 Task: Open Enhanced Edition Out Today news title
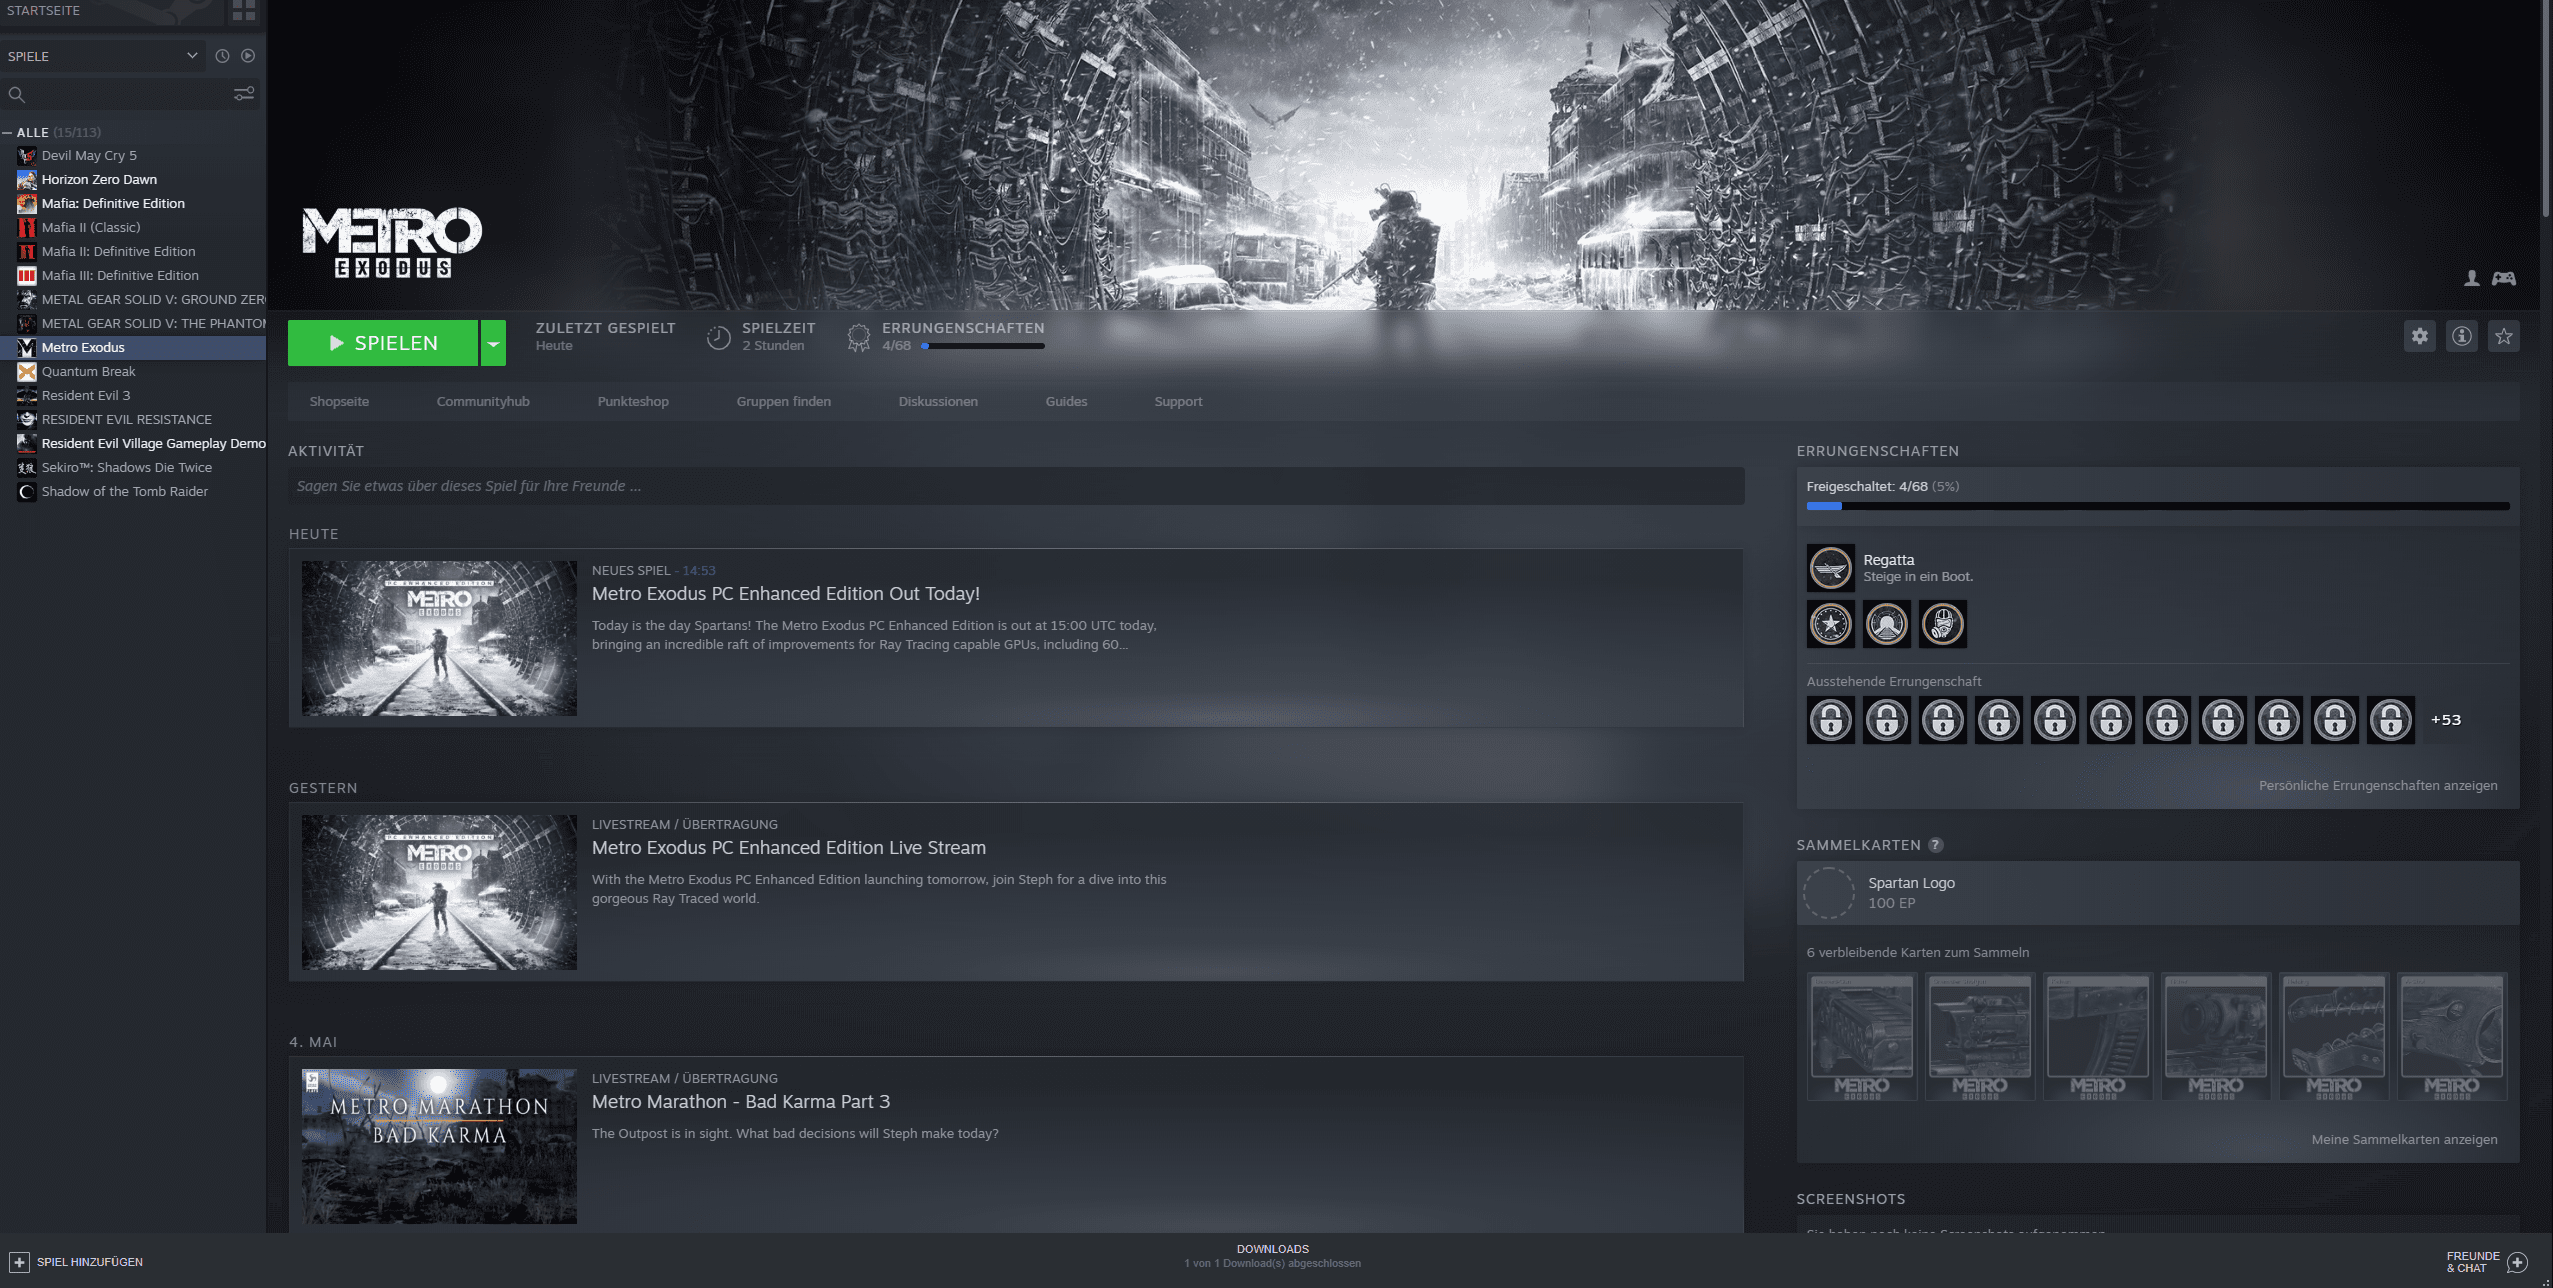(x=786, y=593)
